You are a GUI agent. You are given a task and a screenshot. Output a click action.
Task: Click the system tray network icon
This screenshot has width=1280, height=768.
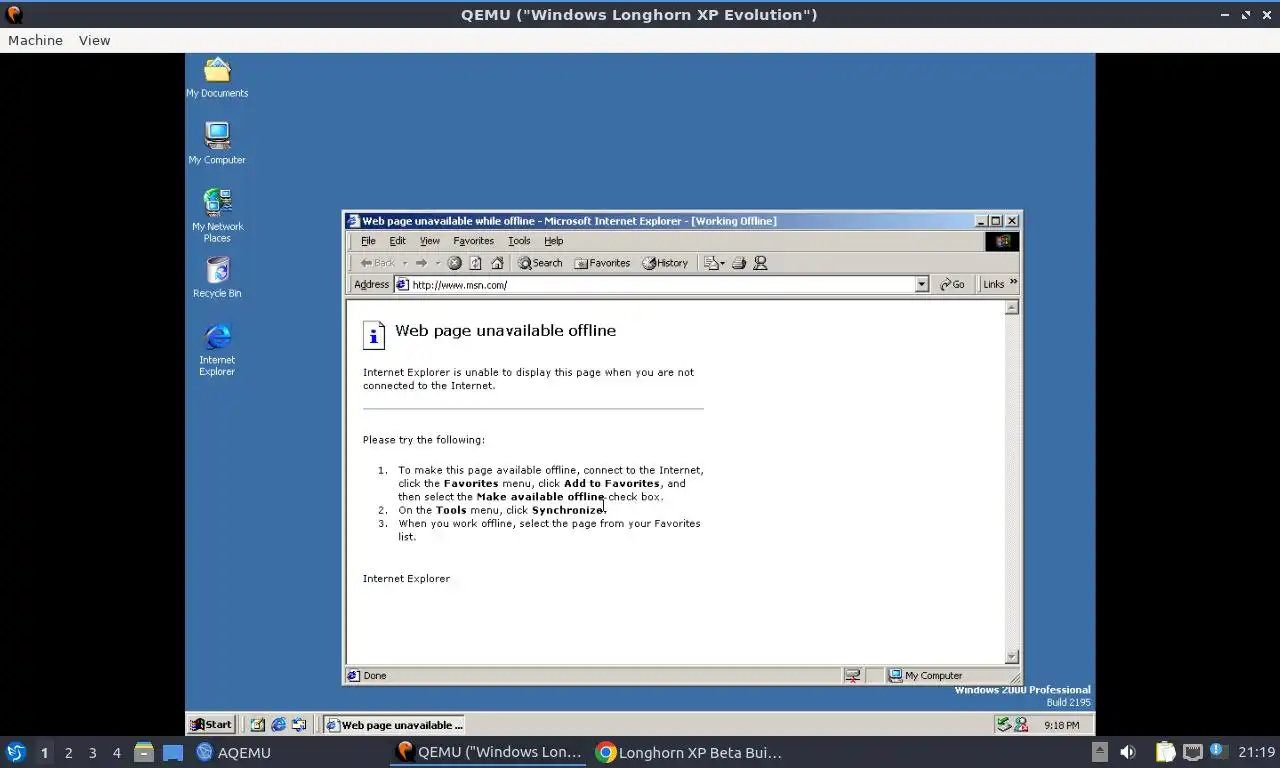[1003, 725]
